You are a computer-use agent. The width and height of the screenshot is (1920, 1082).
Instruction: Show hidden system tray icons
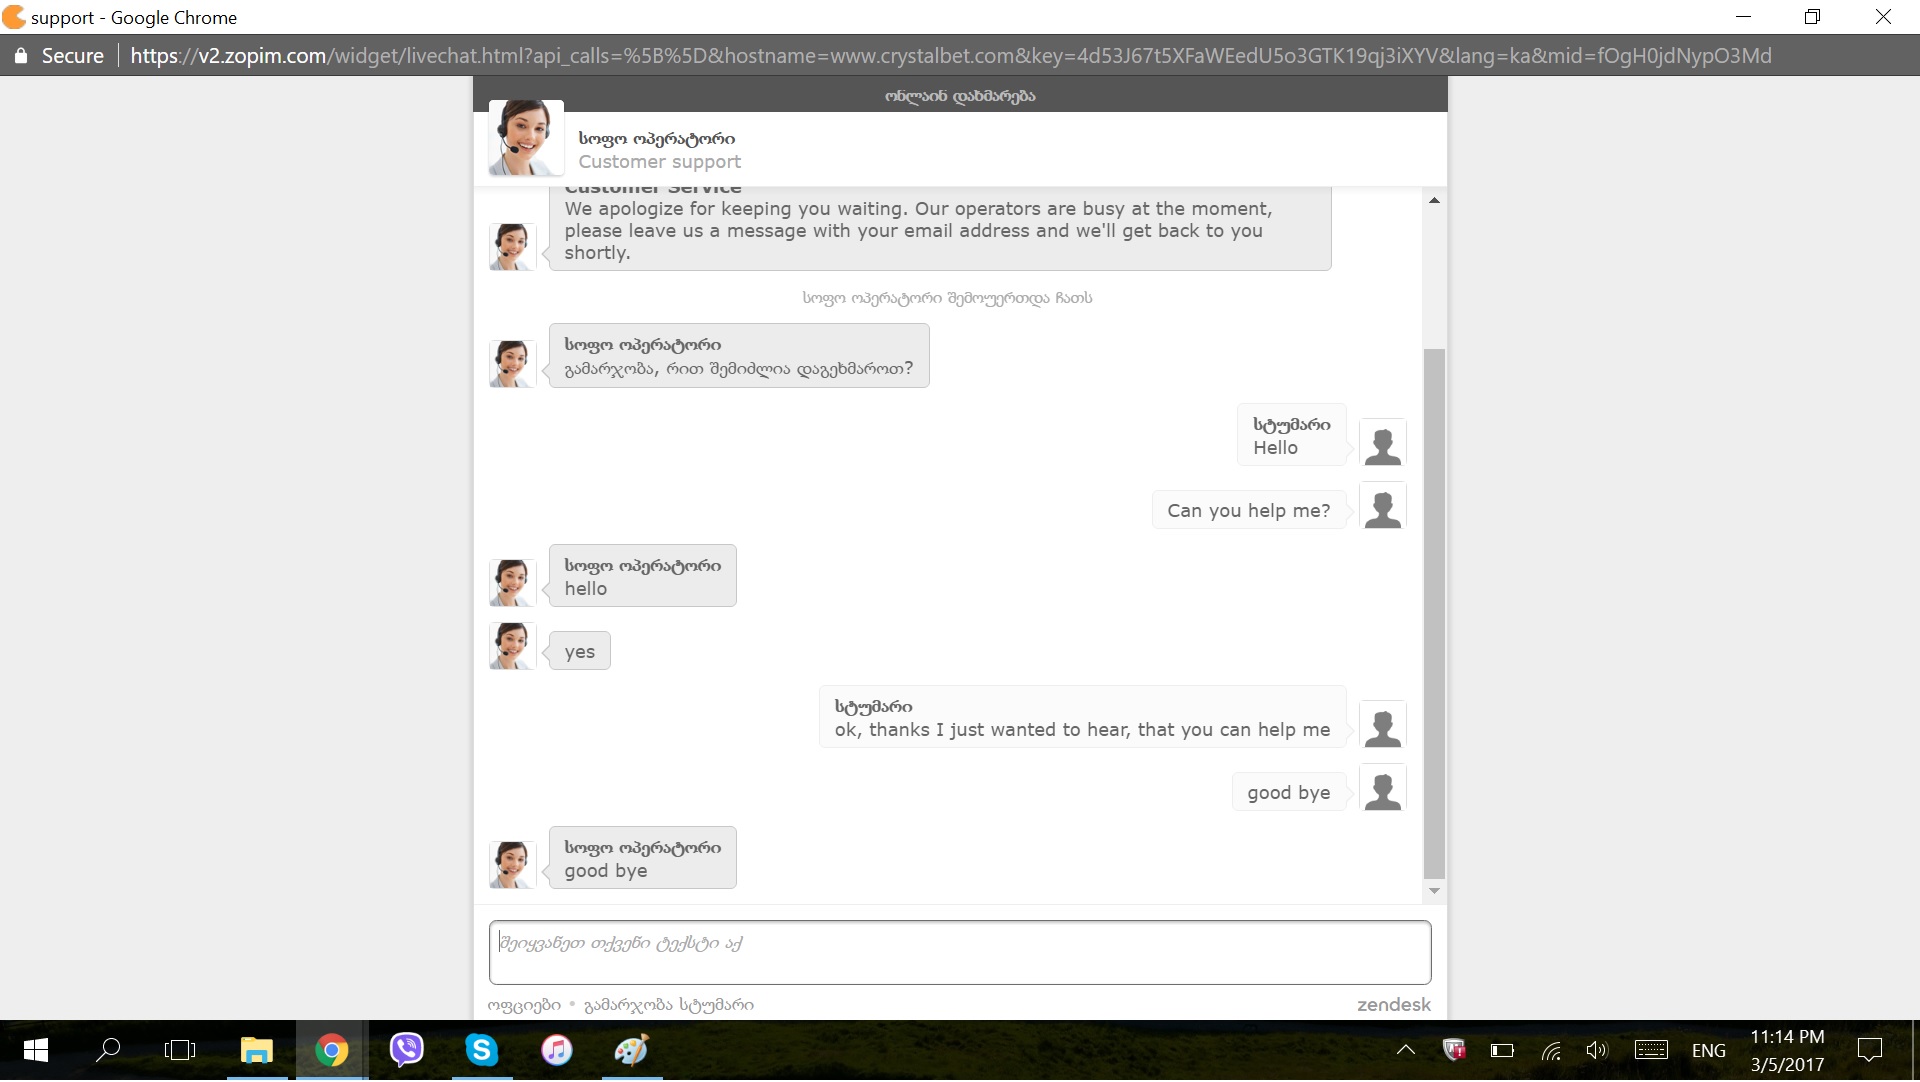(x=1405, y=1050)
